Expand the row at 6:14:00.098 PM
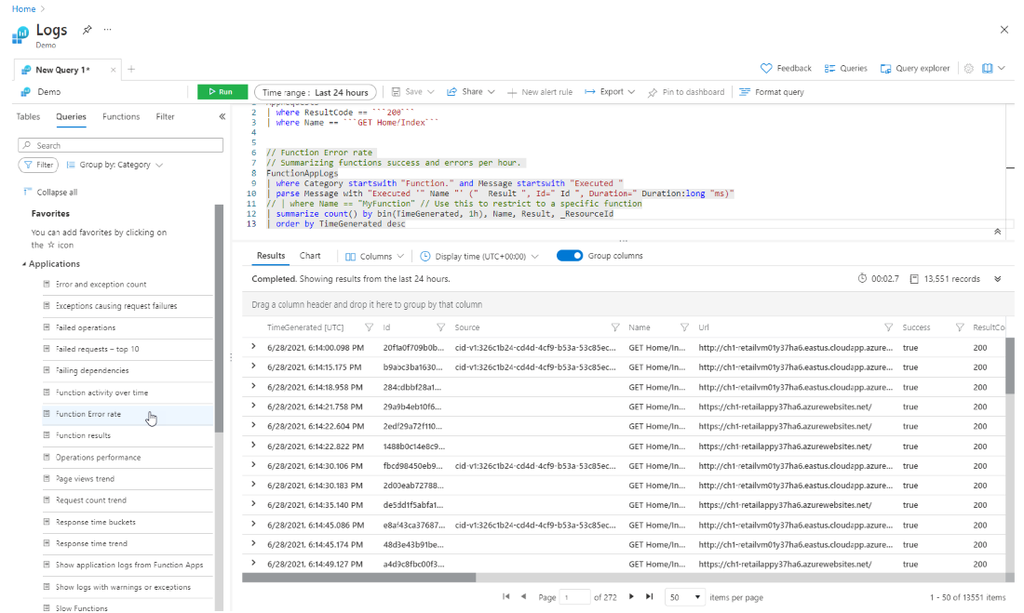 pyautogui.click(x=254, y=347)
